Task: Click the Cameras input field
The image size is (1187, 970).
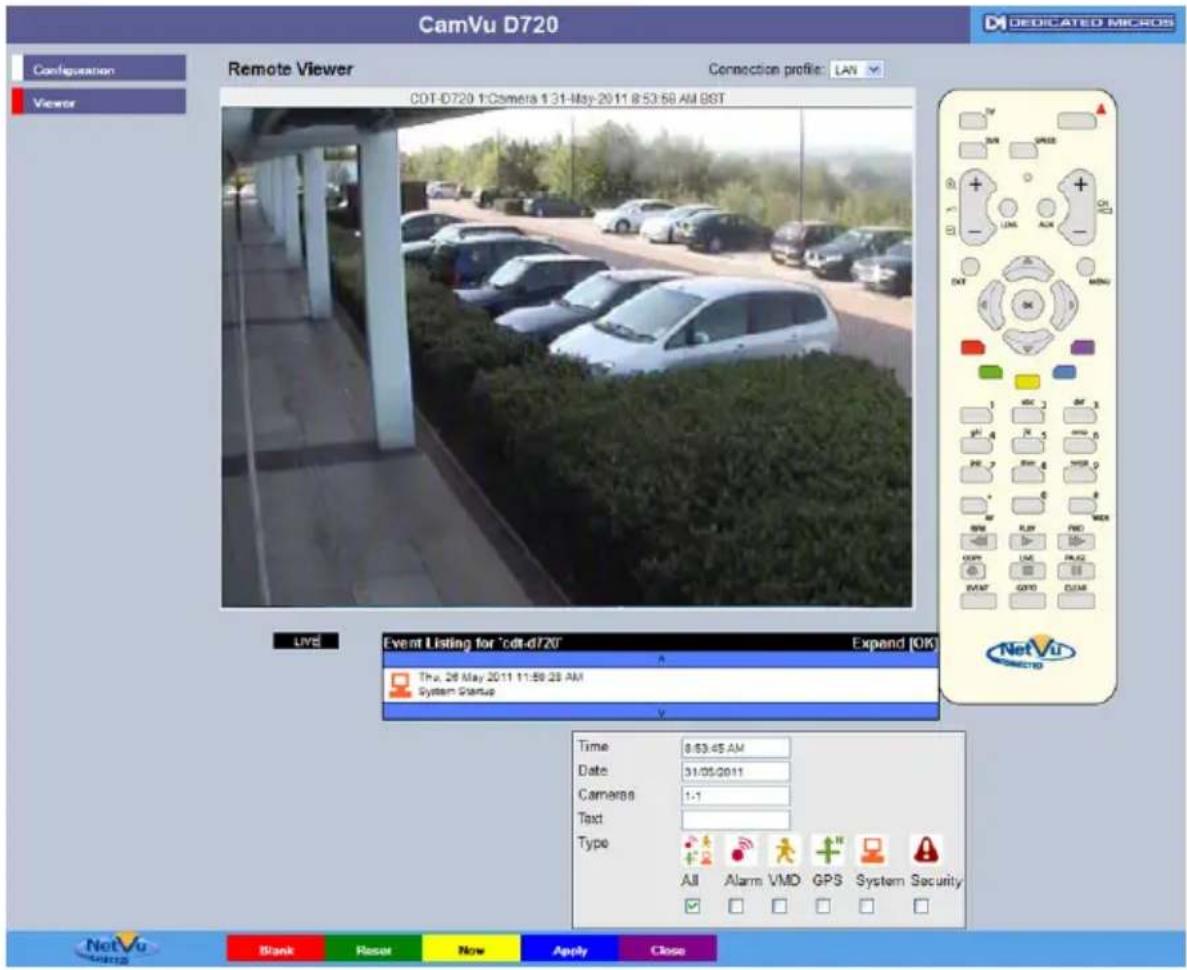Action: 736,796
